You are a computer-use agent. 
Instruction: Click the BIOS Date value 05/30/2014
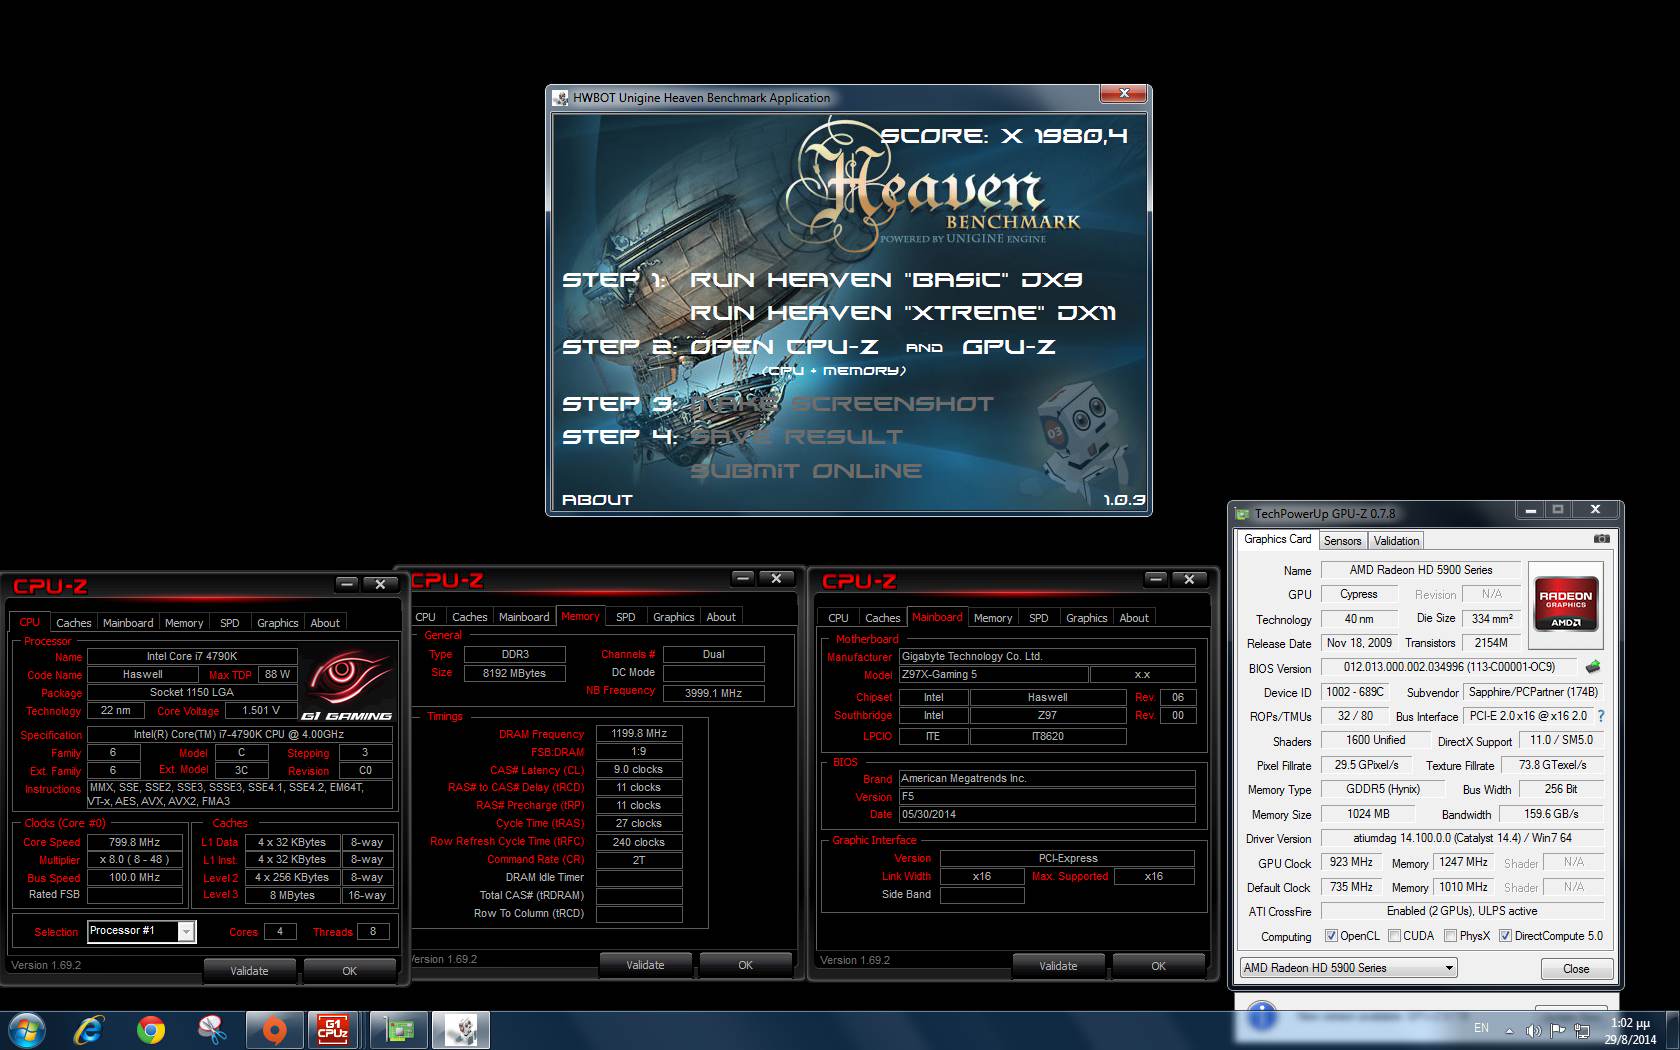[x=1046, y=814]
